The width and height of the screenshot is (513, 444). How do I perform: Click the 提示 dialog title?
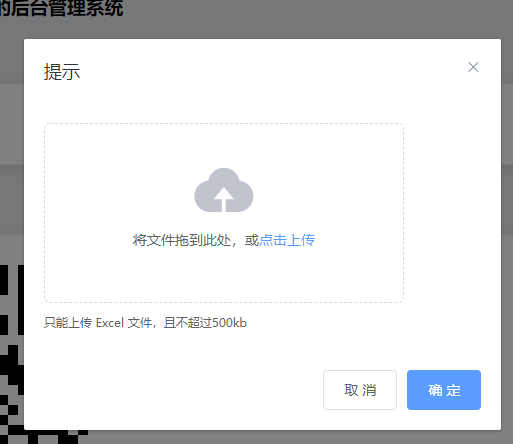[x=62, y=72]
